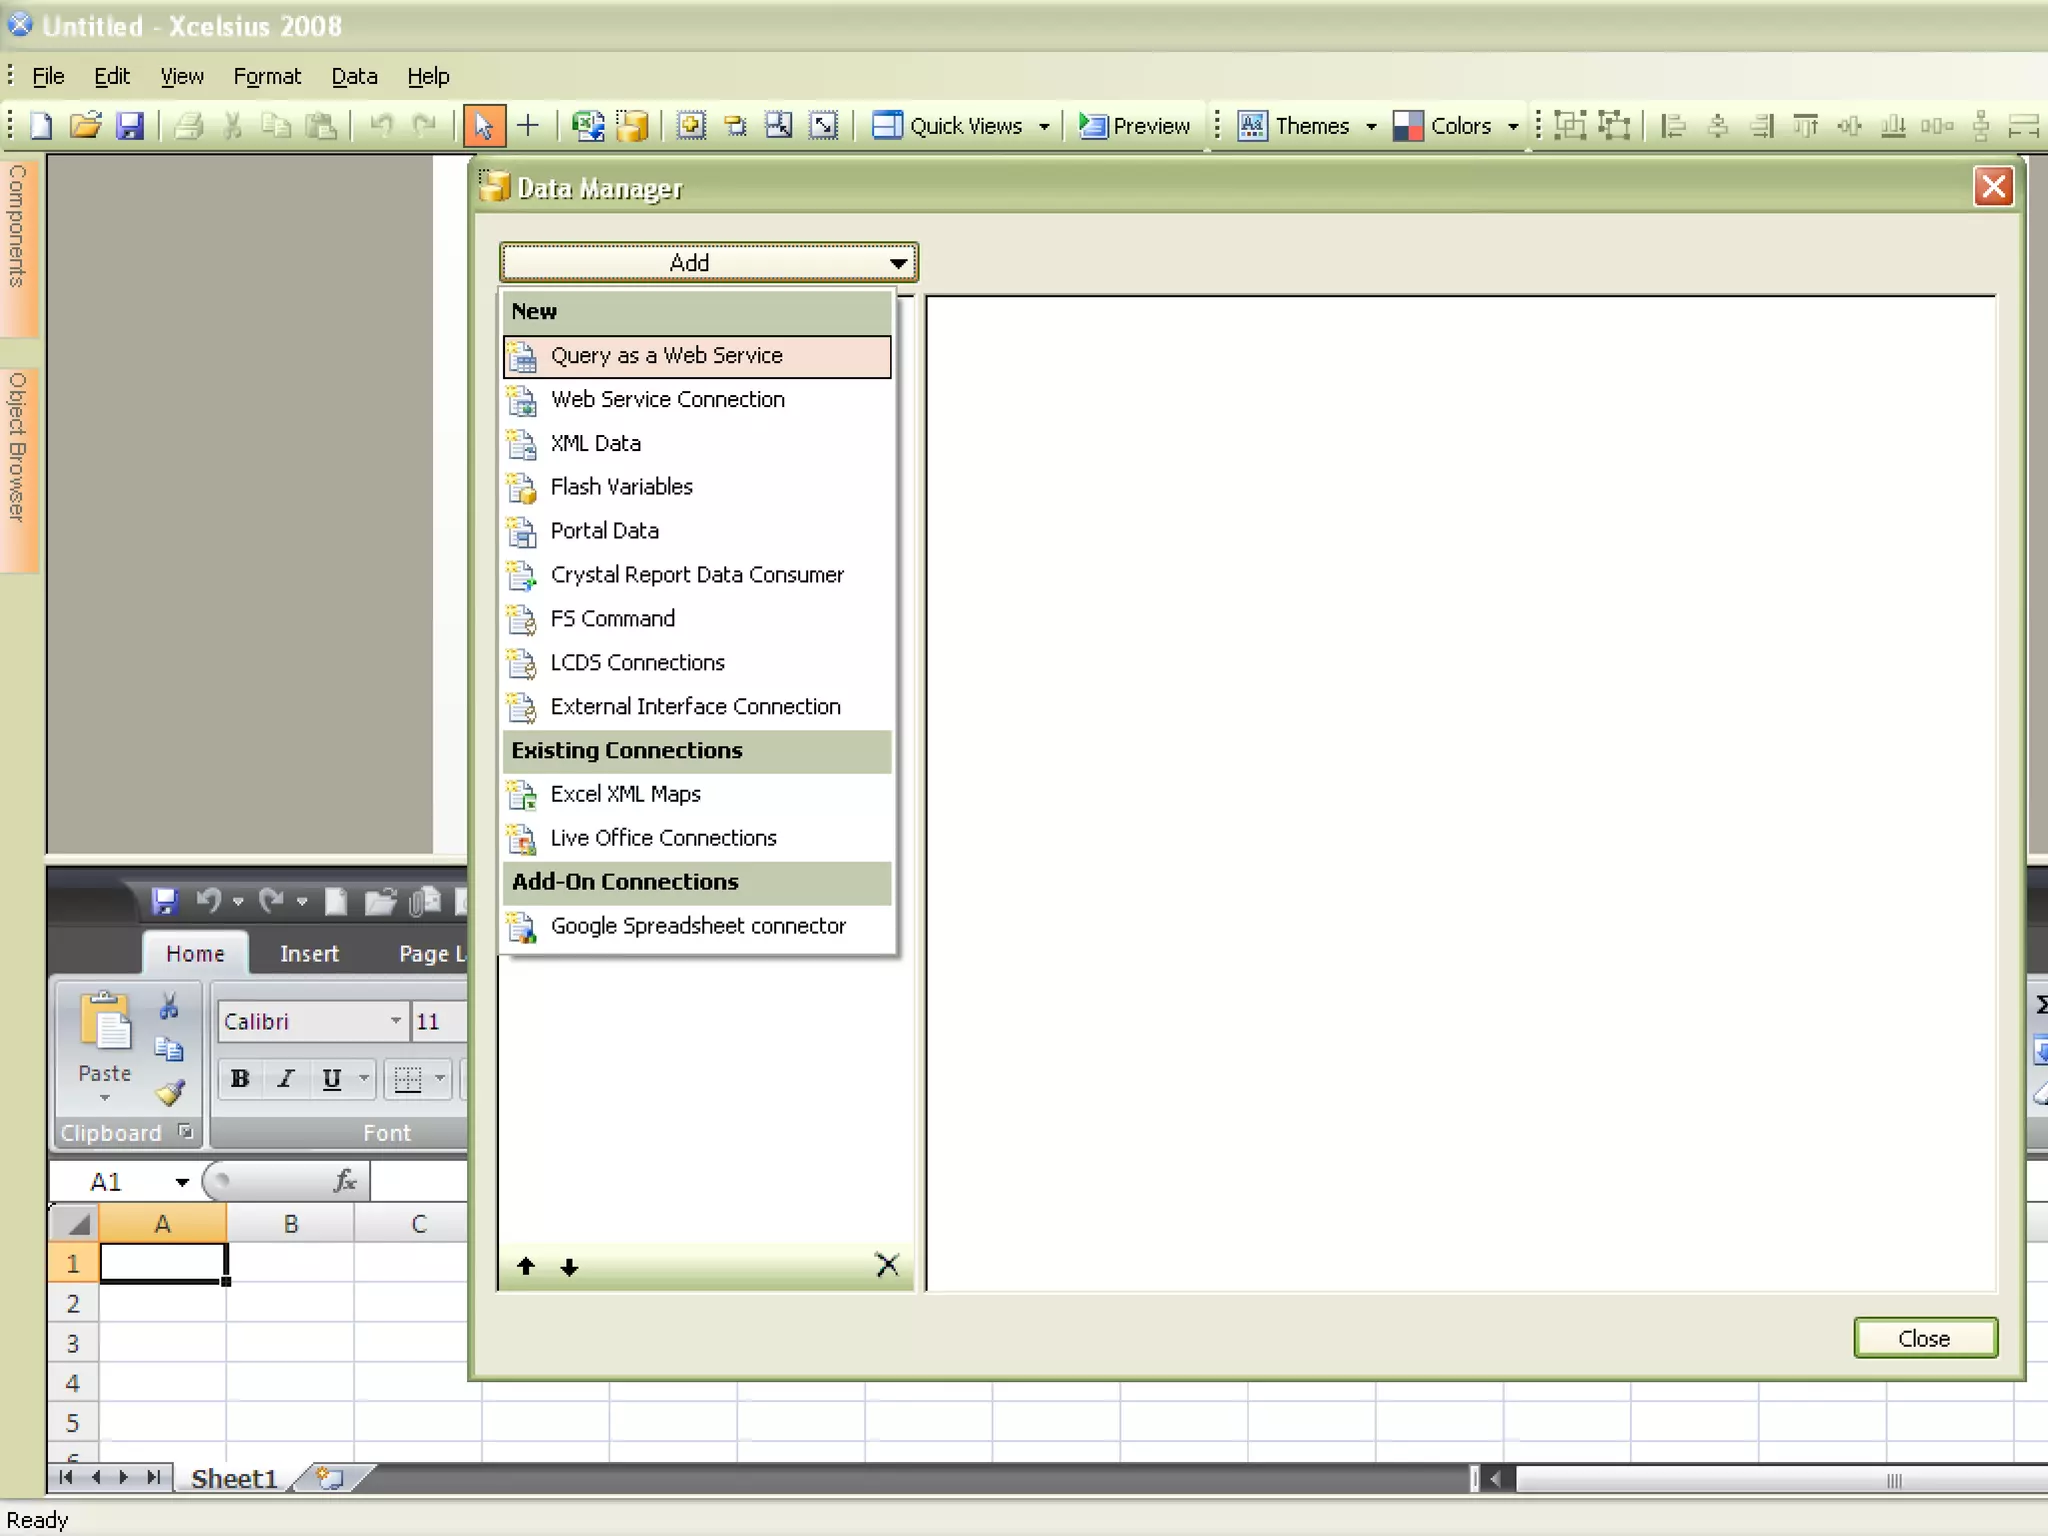Viewport: 2048px width, 1536px height.
Task: Click the Copy icon in Clipboard group
Action: coord(169,1049)
